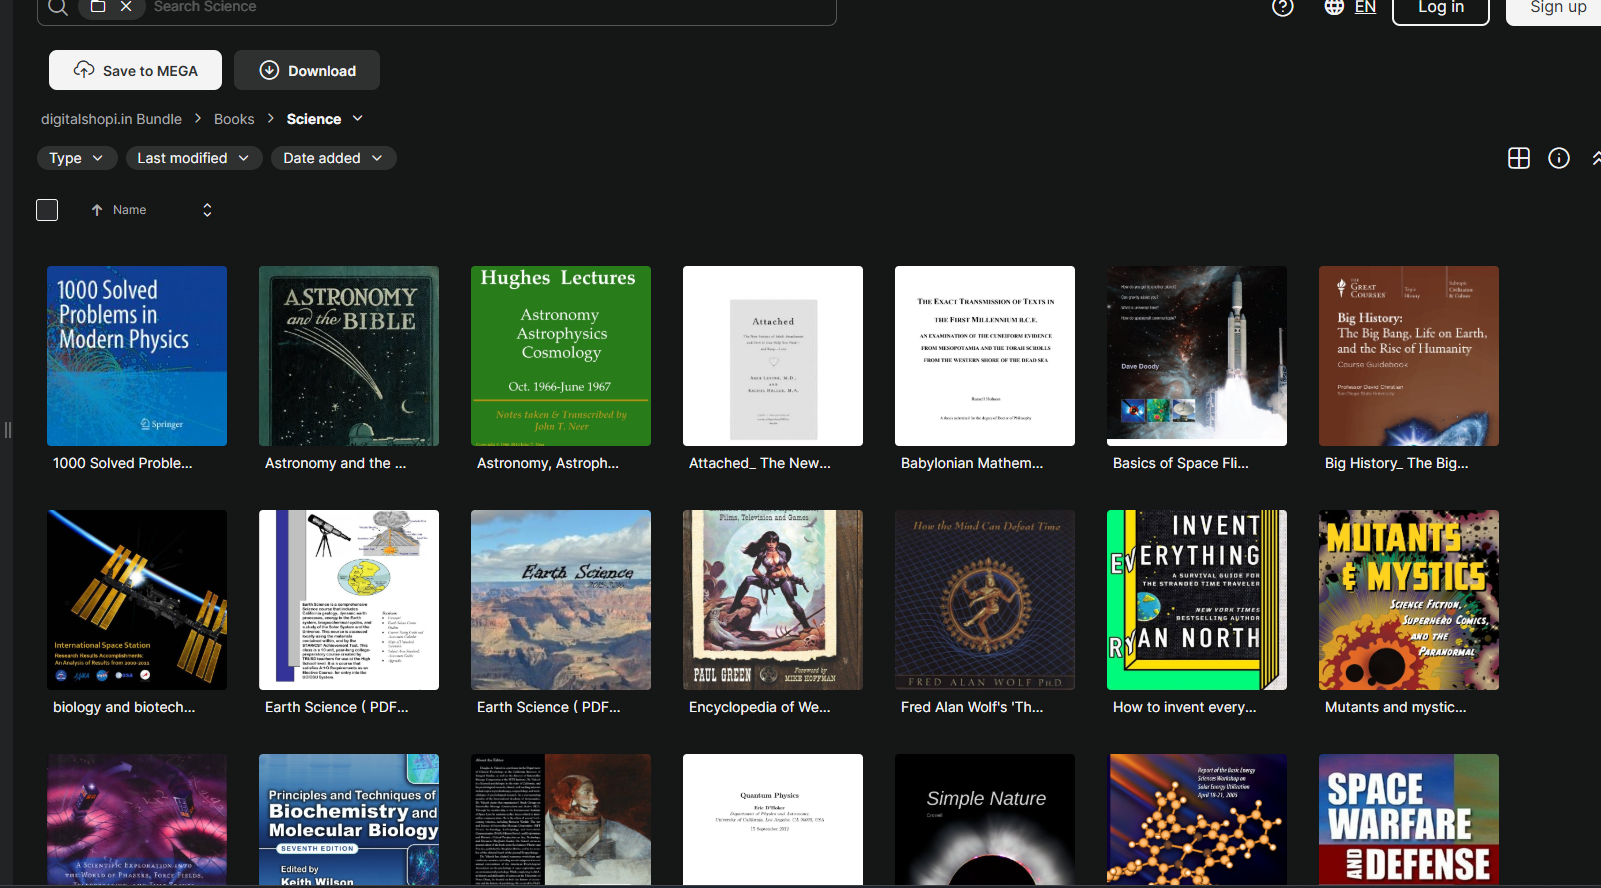Image resolution: width=1601 pixels, height=888 pixels.
Task: Click the Name sort label
Action: (130, 210)
